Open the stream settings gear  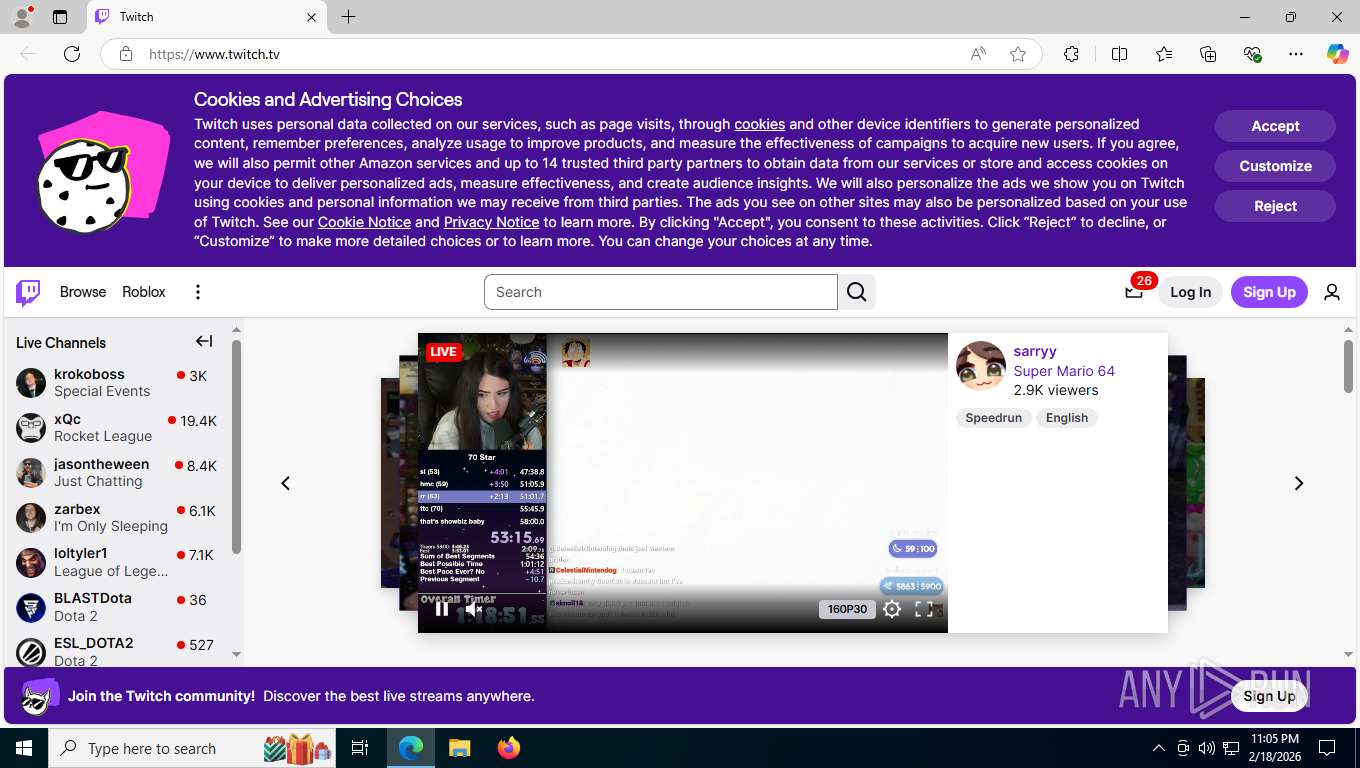892,609
